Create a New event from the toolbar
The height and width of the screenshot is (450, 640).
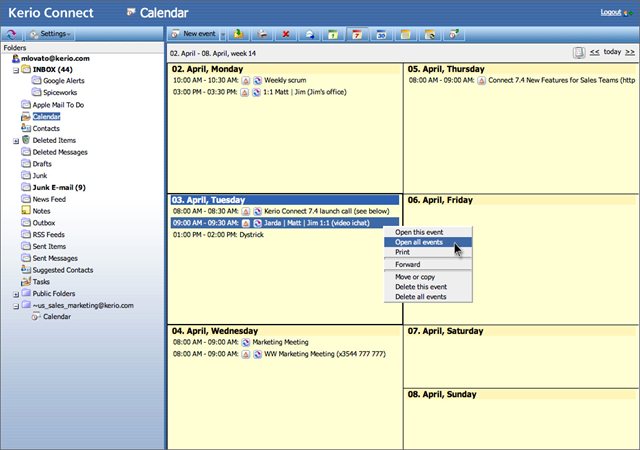coord(193,34)
